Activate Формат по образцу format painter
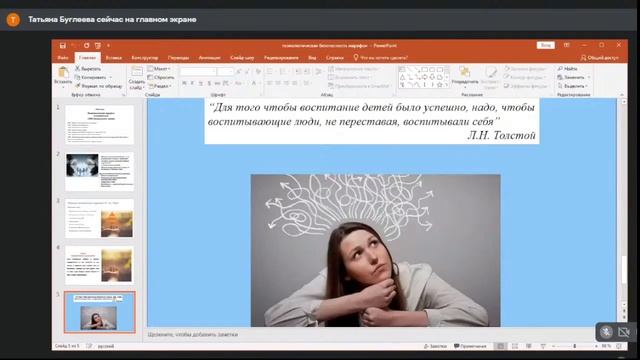640x360 pixels. (98, 86)
